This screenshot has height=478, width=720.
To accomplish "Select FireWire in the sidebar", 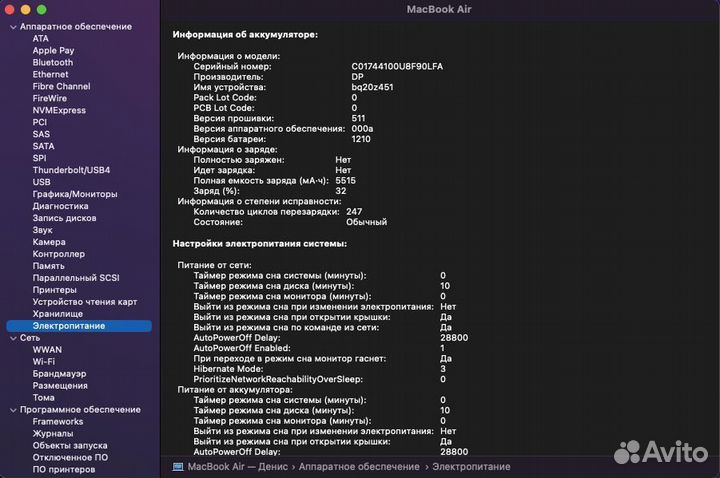I will pos(50,98).
